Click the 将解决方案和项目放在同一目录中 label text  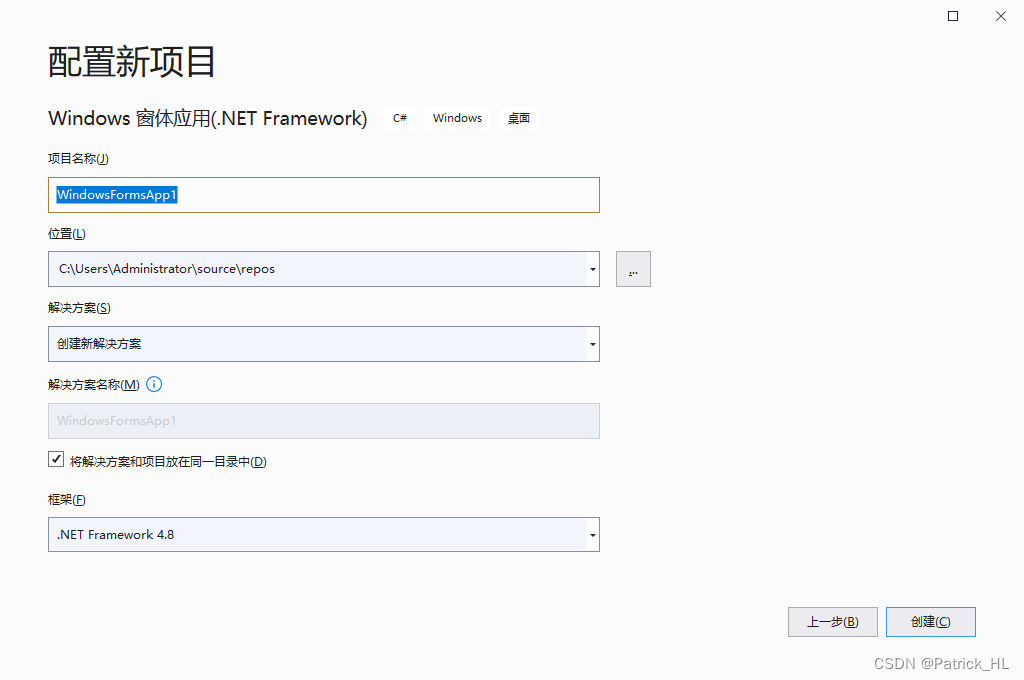coord(168,462)
